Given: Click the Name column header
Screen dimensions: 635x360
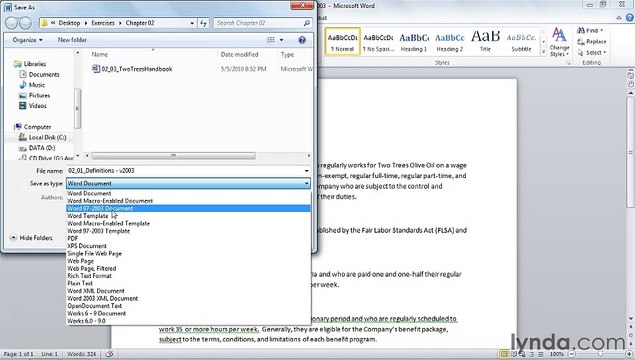Looking at the screenshot, I should pyautogui.click(x=100, y=54).
